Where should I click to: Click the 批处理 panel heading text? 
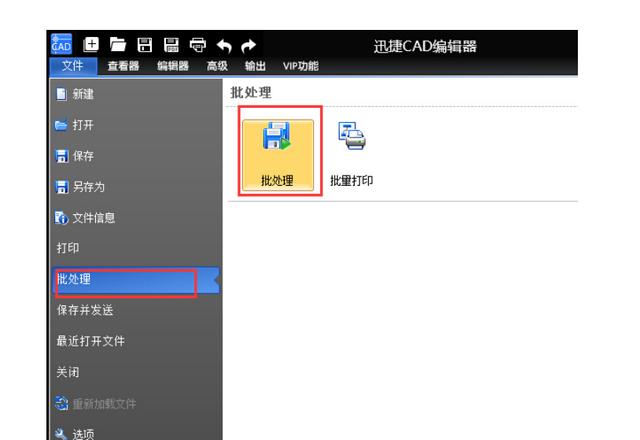(251, 93)
